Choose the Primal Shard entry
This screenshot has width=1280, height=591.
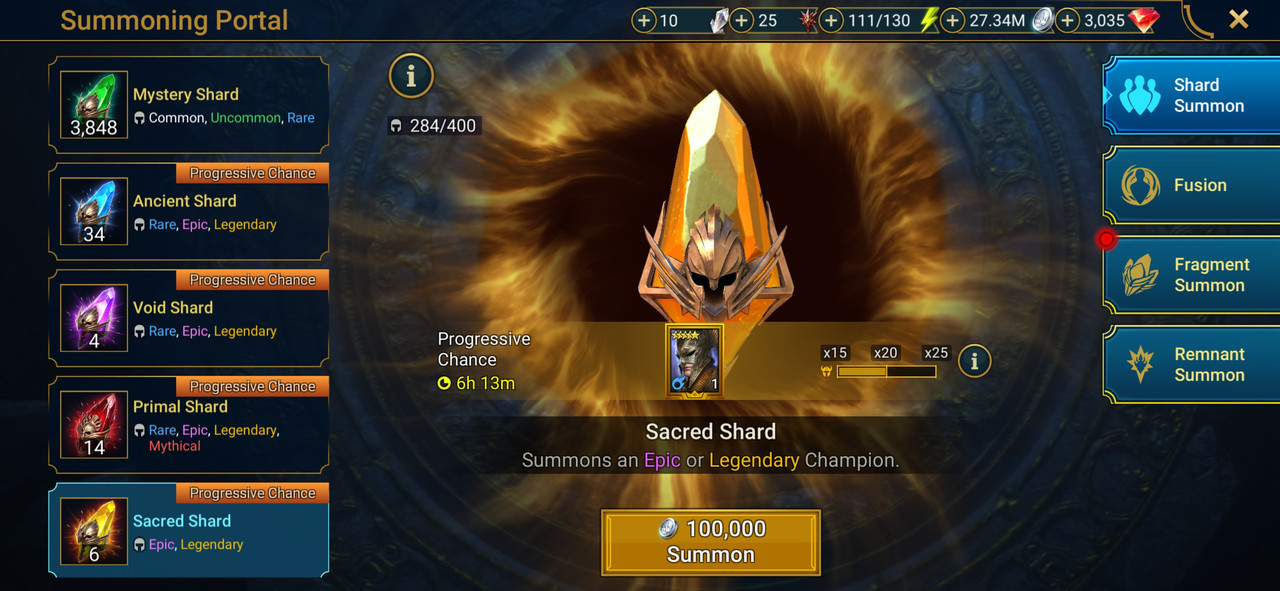tap(189, 425)
